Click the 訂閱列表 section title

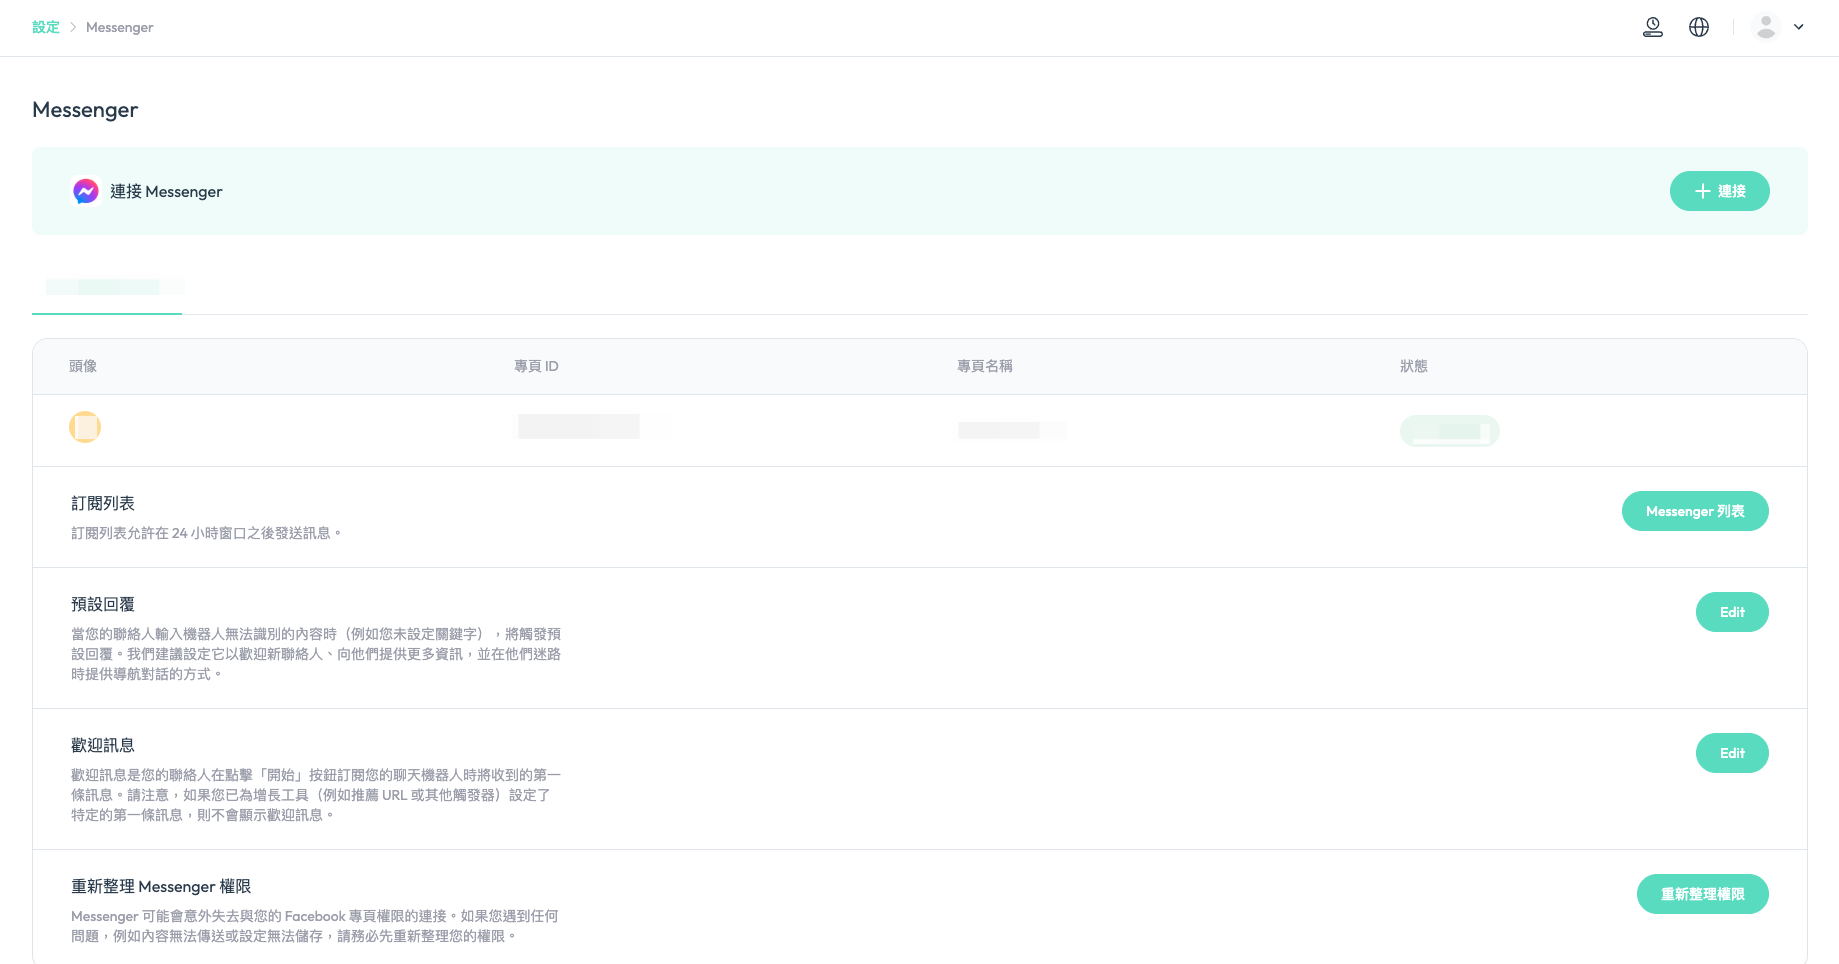pos(103,503)
